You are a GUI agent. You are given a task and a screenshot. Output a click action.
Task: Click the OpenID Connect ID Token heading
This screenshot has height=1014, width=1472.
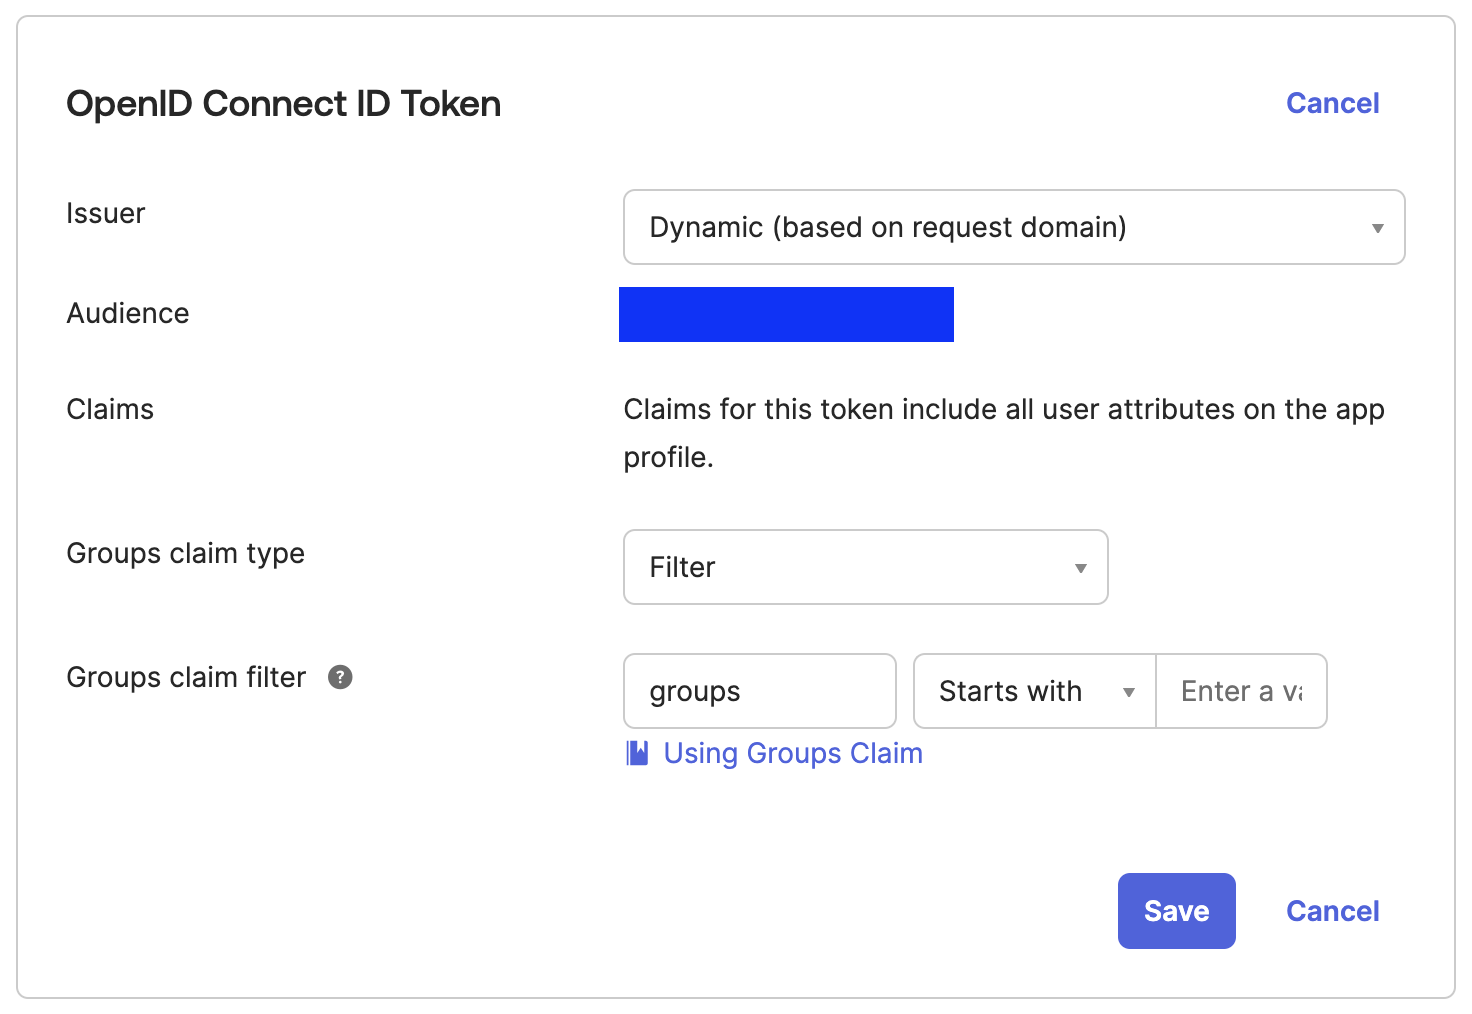tap(283, 104)
